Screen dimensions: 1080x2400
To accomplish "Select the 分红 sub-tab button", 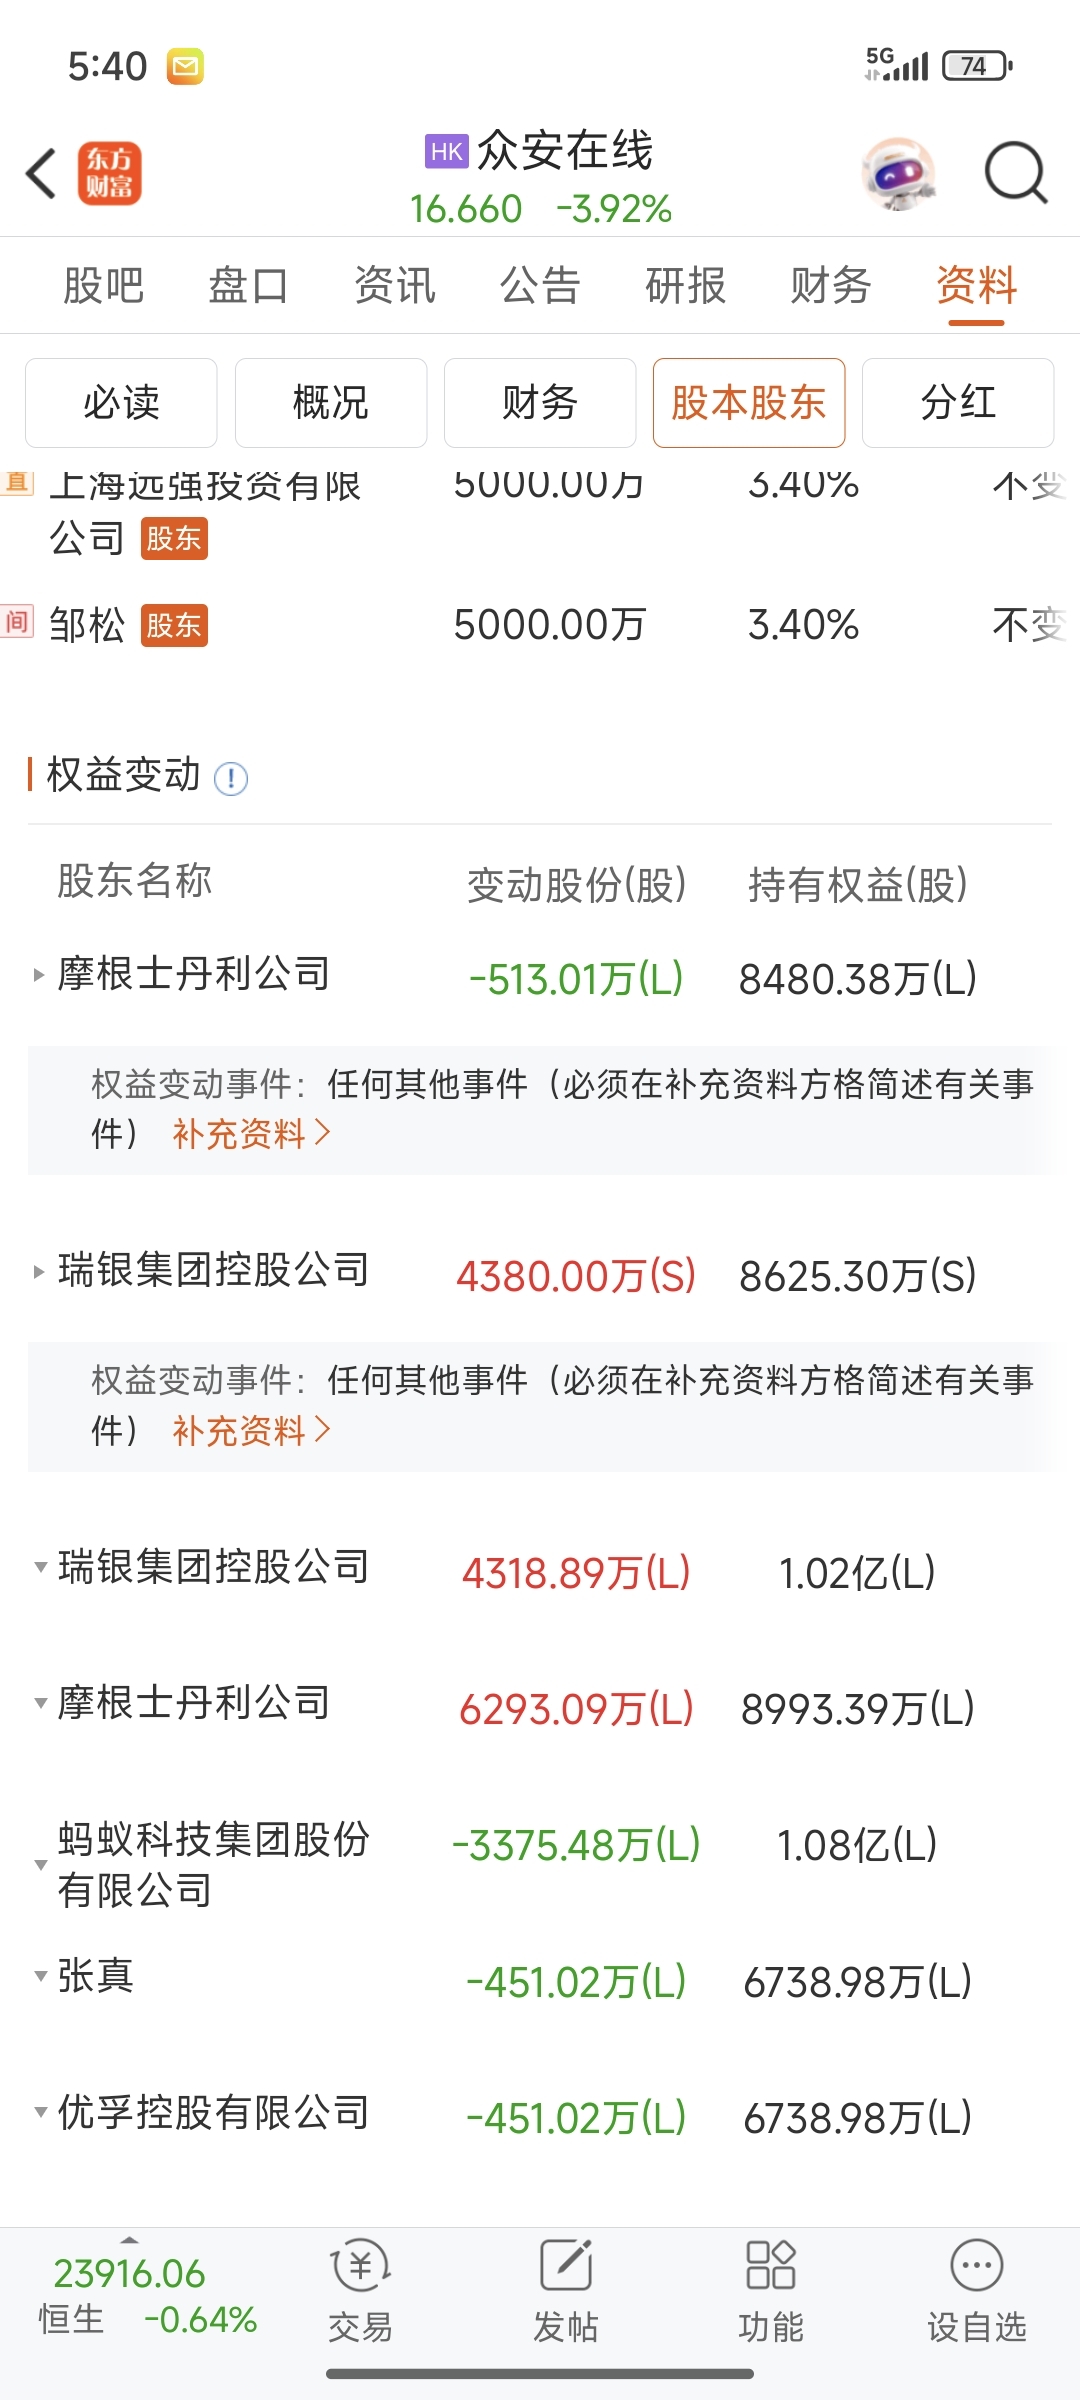I will coord(958,403).
